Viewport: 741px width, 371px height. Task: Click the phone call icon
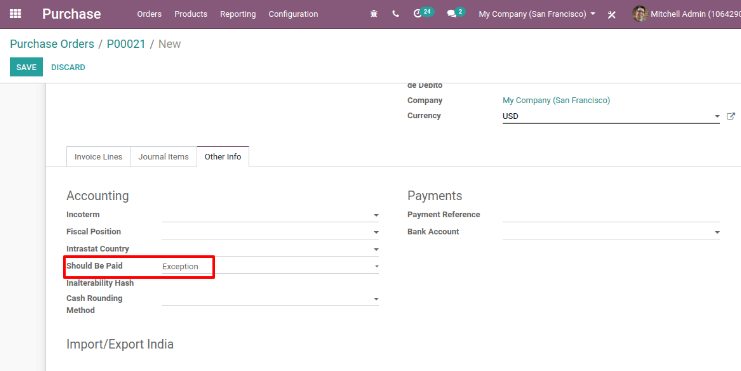[x=396, y=14]
